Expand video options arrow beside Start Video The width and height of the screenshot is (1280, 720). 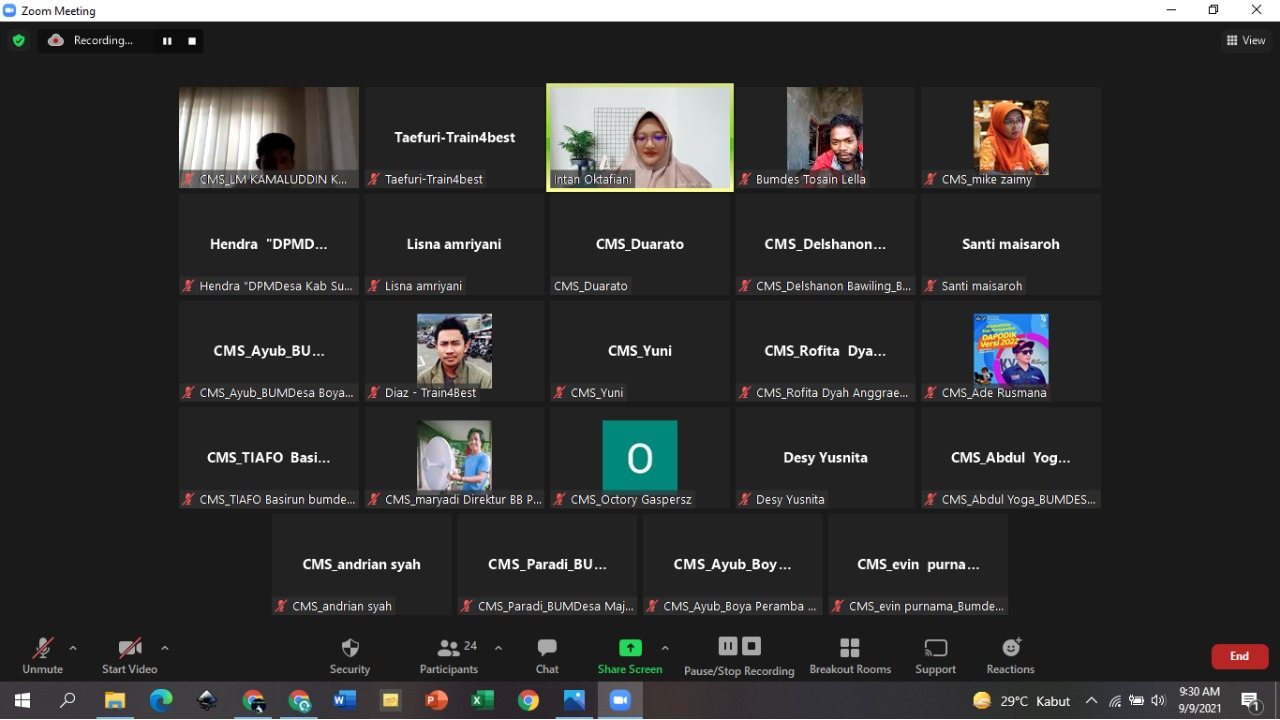click(x=165, y=648)
